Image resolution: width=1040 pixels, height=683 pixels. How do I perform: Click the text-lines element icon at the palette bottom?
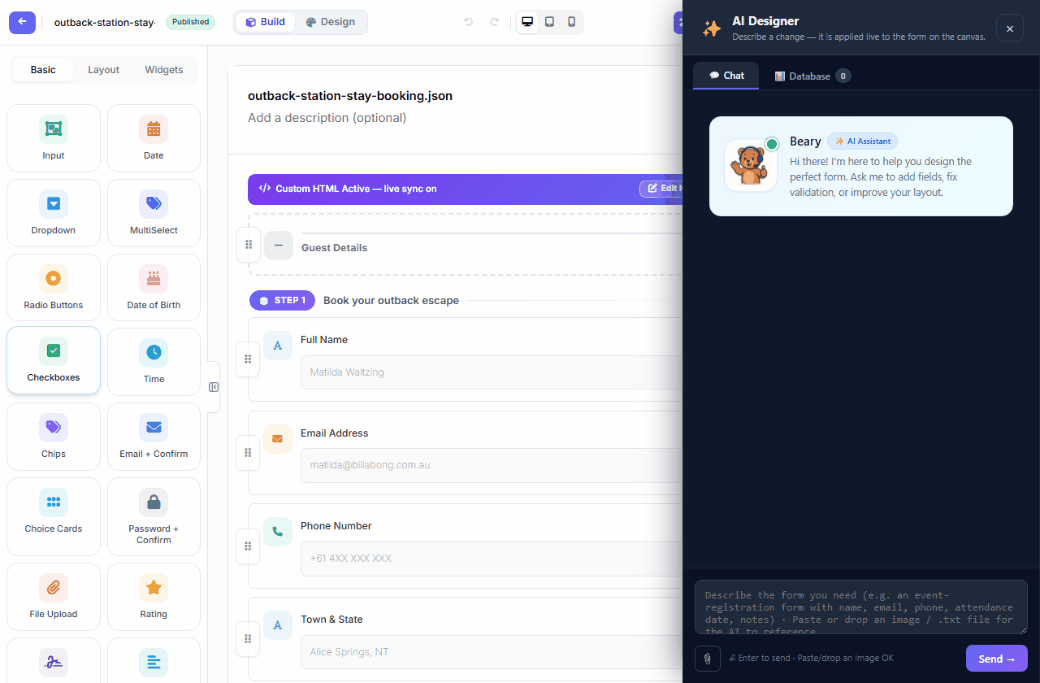pos(154,662)
